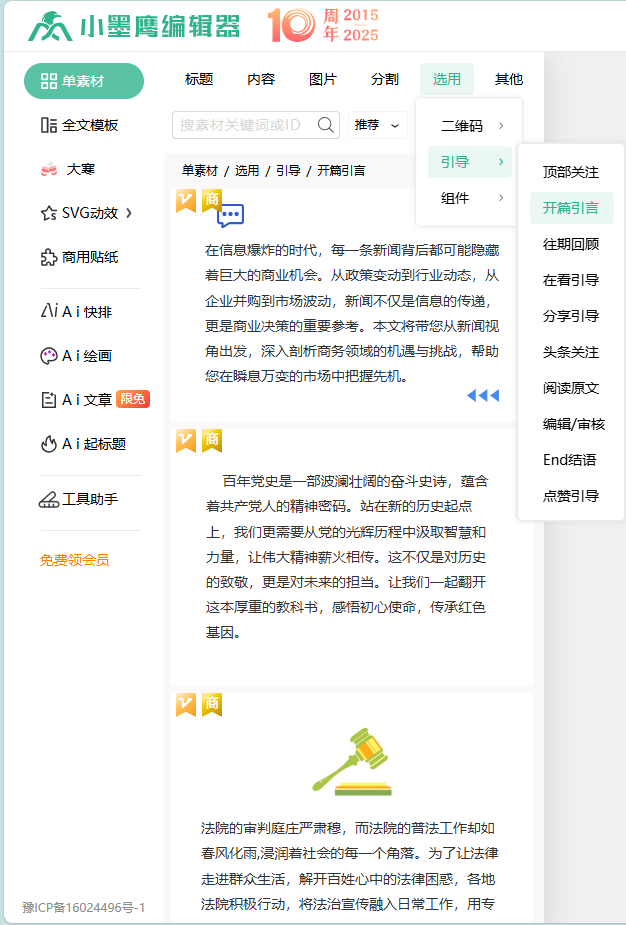Click the Ai文章 document icon
Viewport: 626px width, 925px height.
48,400
